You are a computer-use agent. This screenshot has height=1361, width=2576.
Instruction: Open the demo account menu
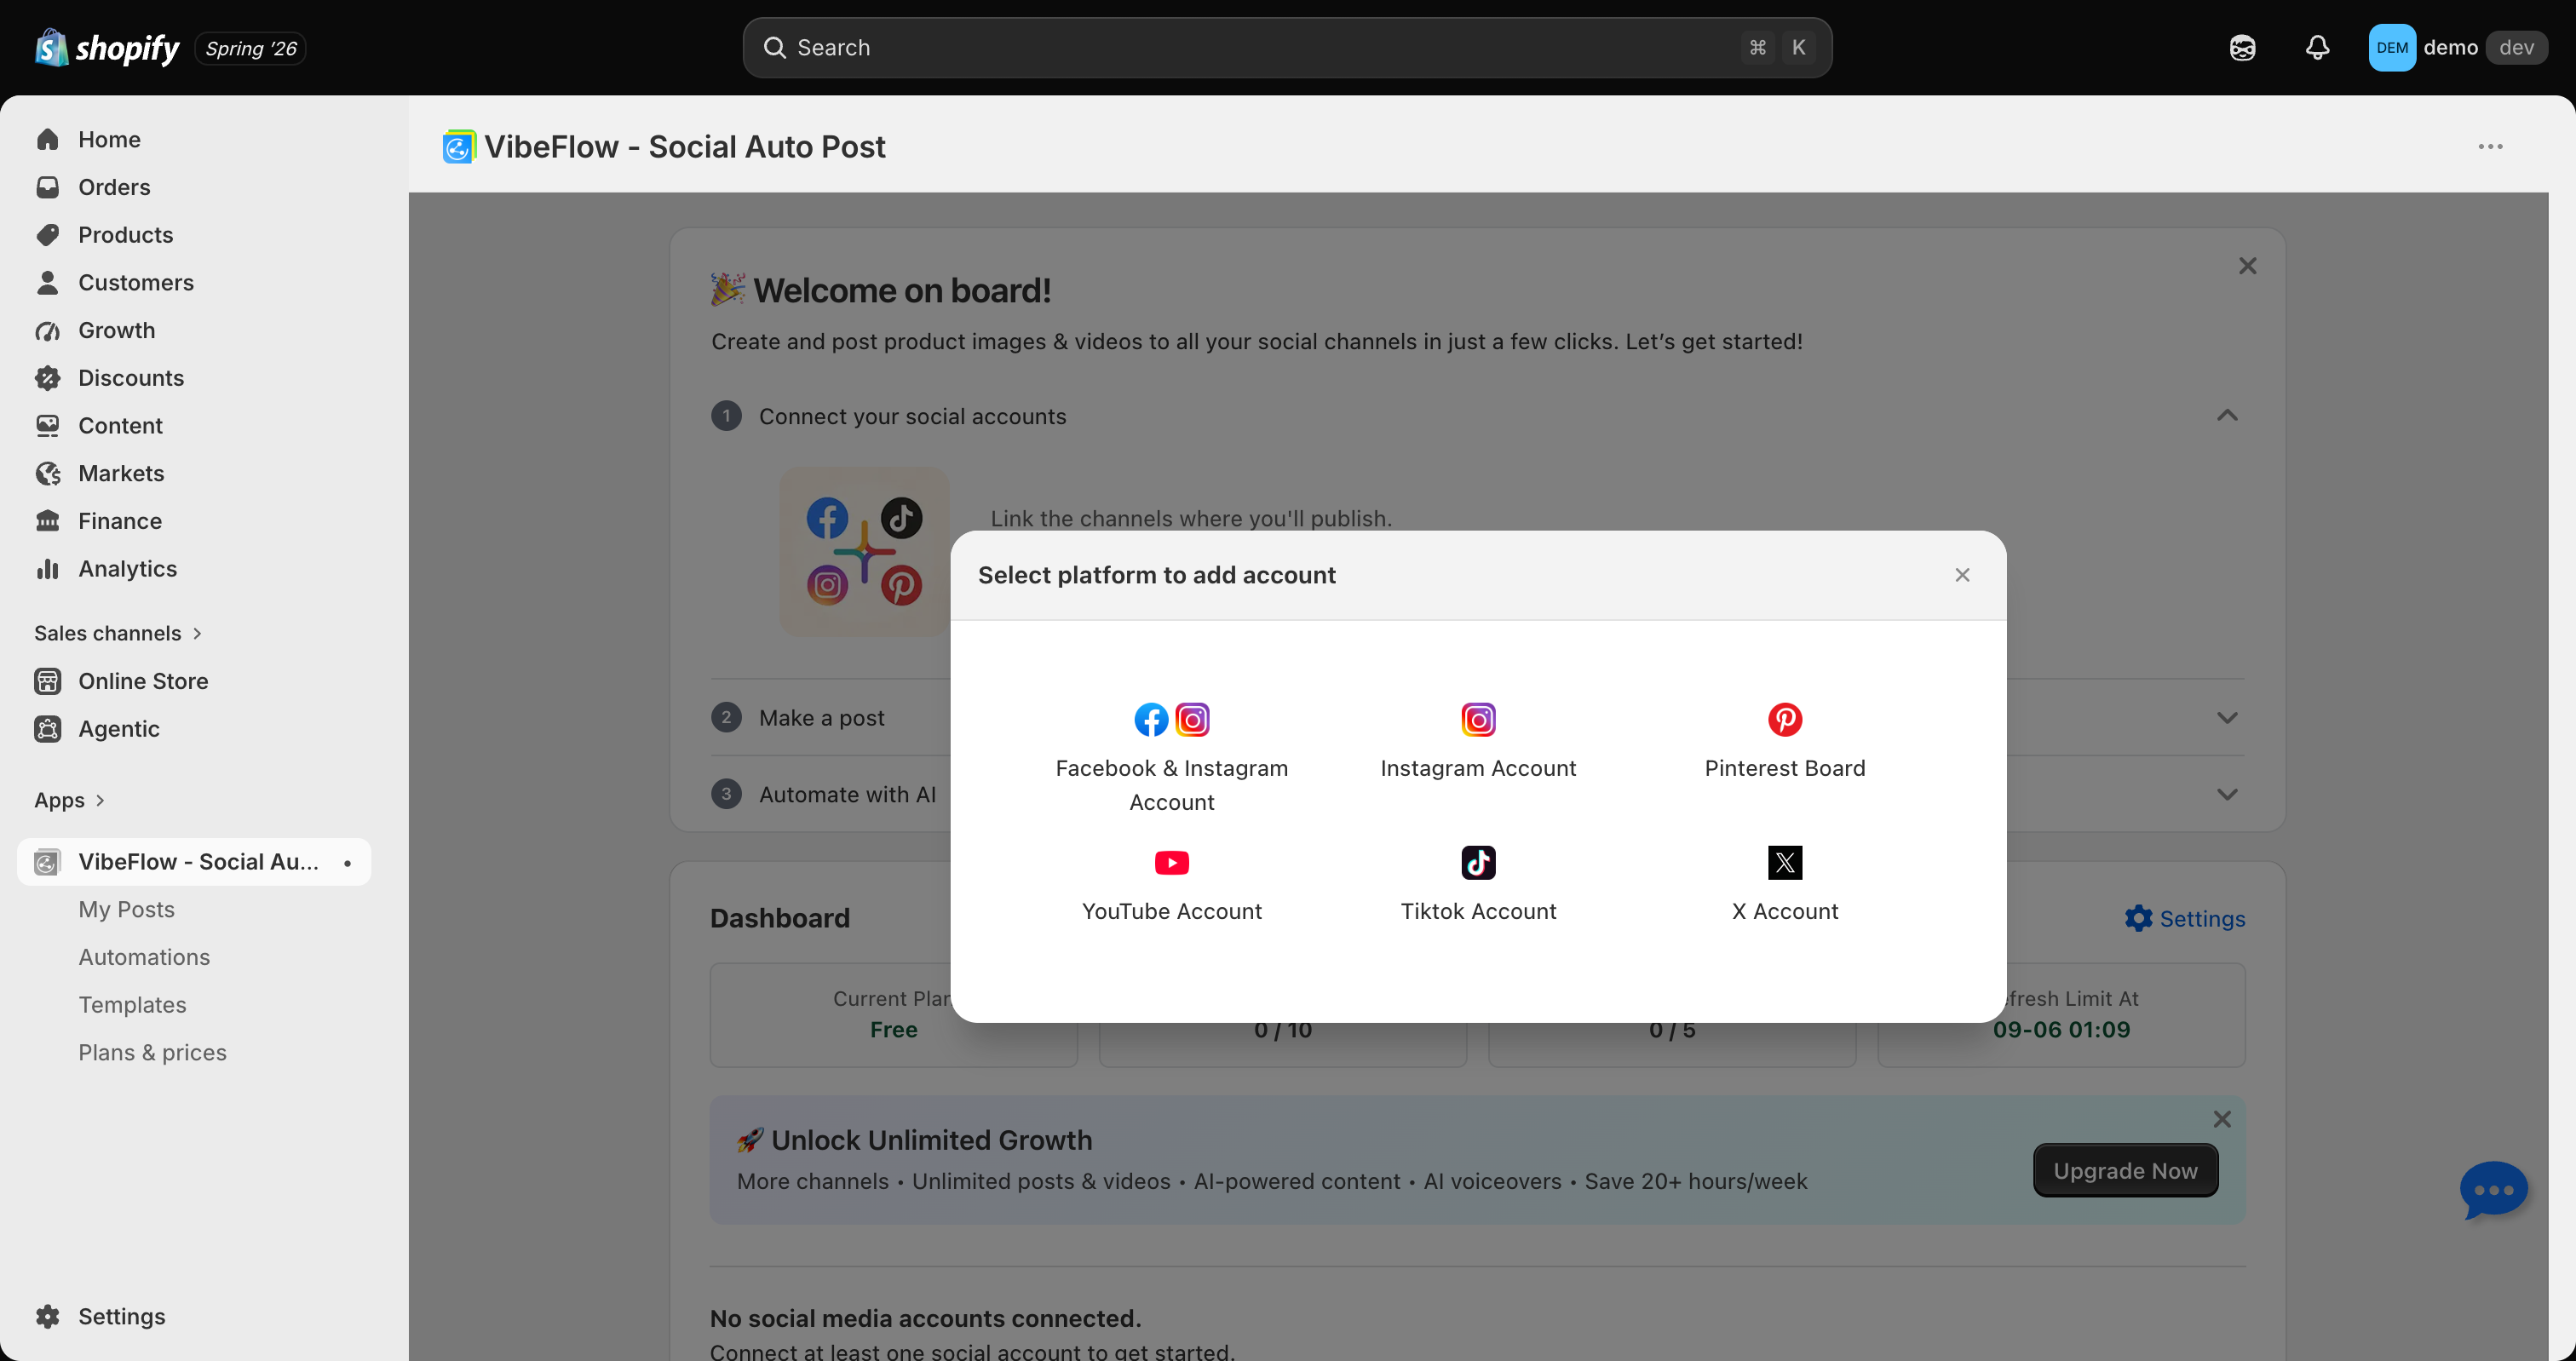2456,47
